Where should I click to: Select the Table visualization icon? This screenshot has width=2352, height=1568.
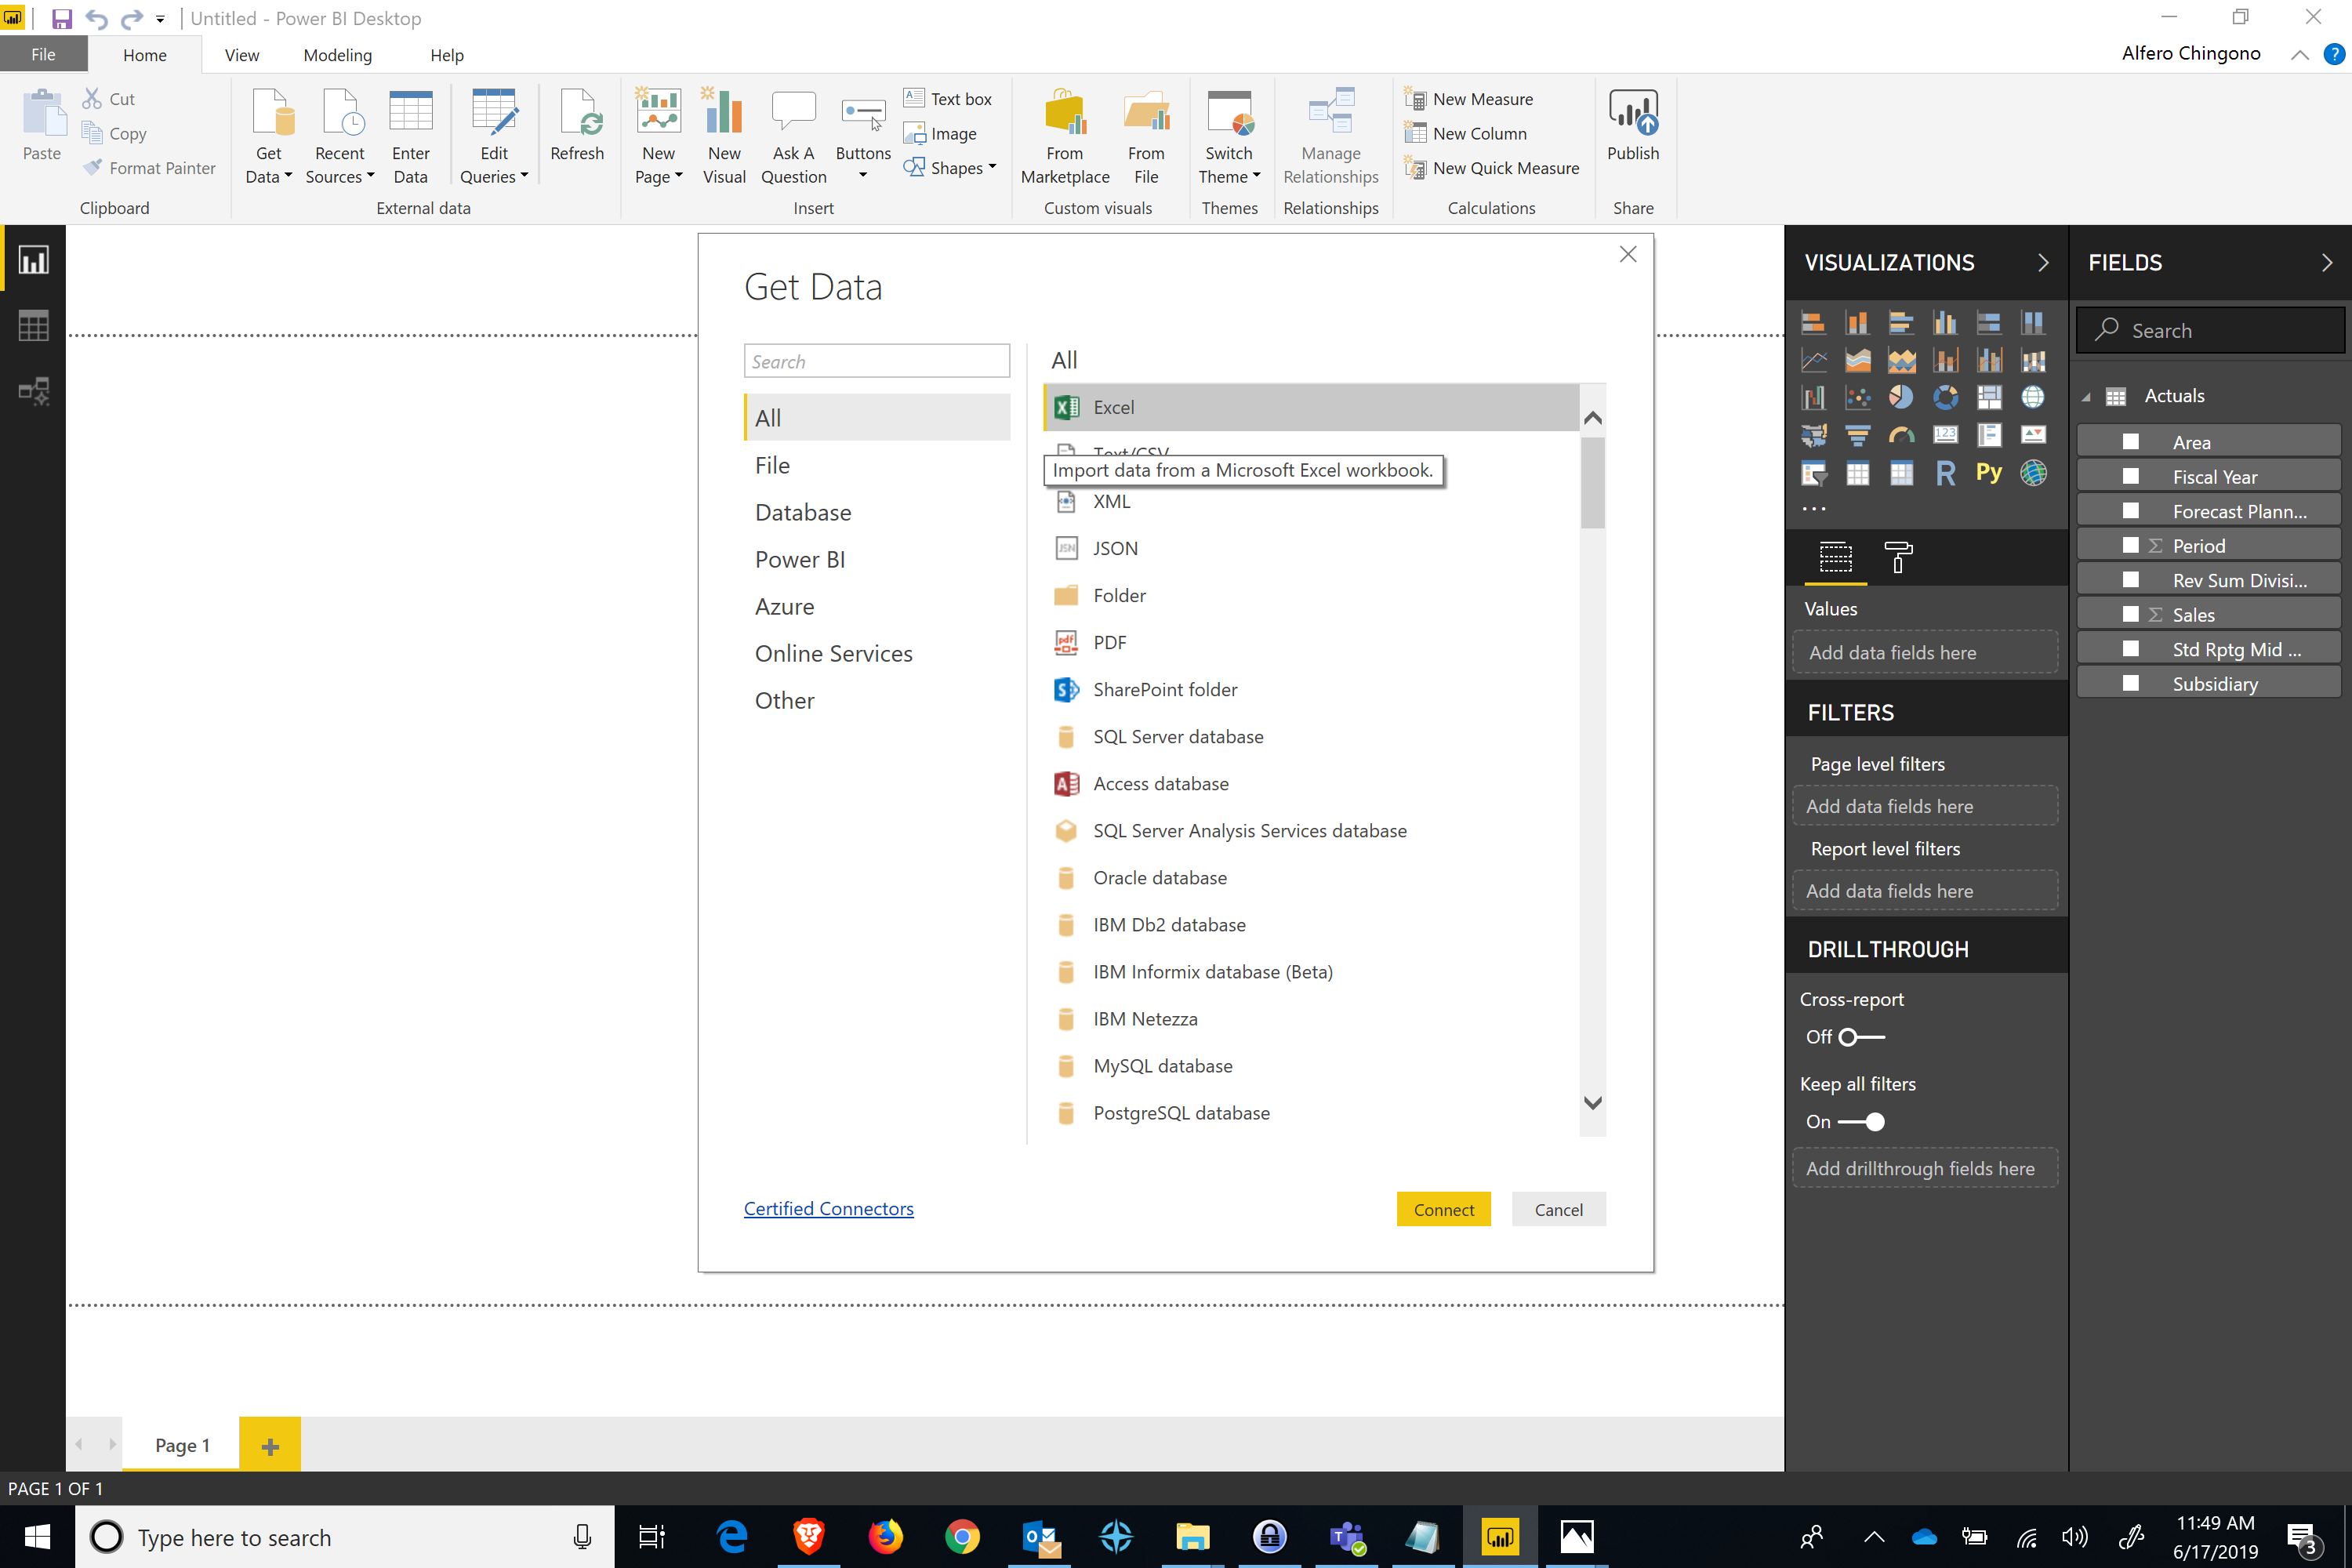point(1859,473)
